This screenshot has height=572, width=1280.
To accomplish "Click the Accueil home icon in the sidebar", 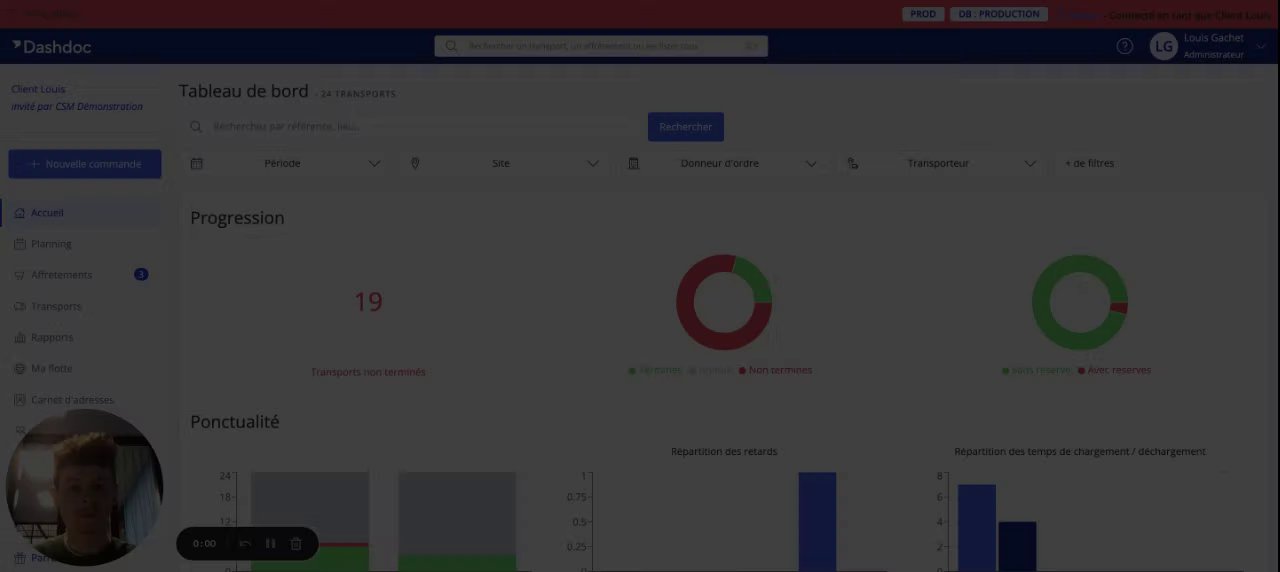I will point(20,213).
